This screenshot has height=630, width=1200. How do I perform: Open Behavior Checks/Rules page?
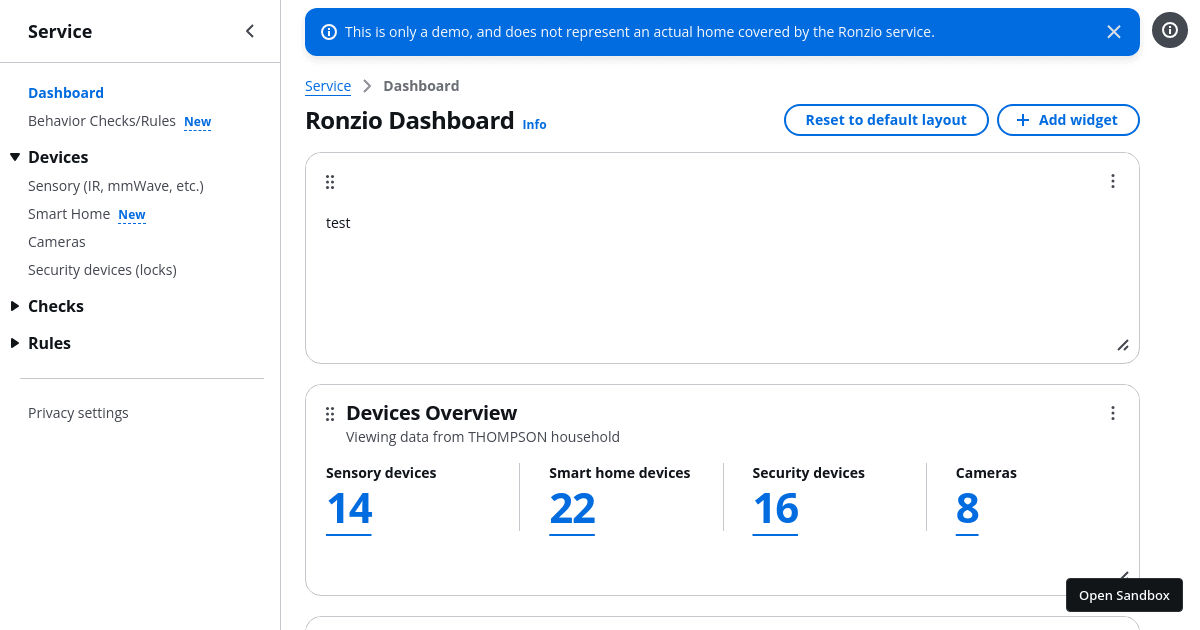click(102, 121)
